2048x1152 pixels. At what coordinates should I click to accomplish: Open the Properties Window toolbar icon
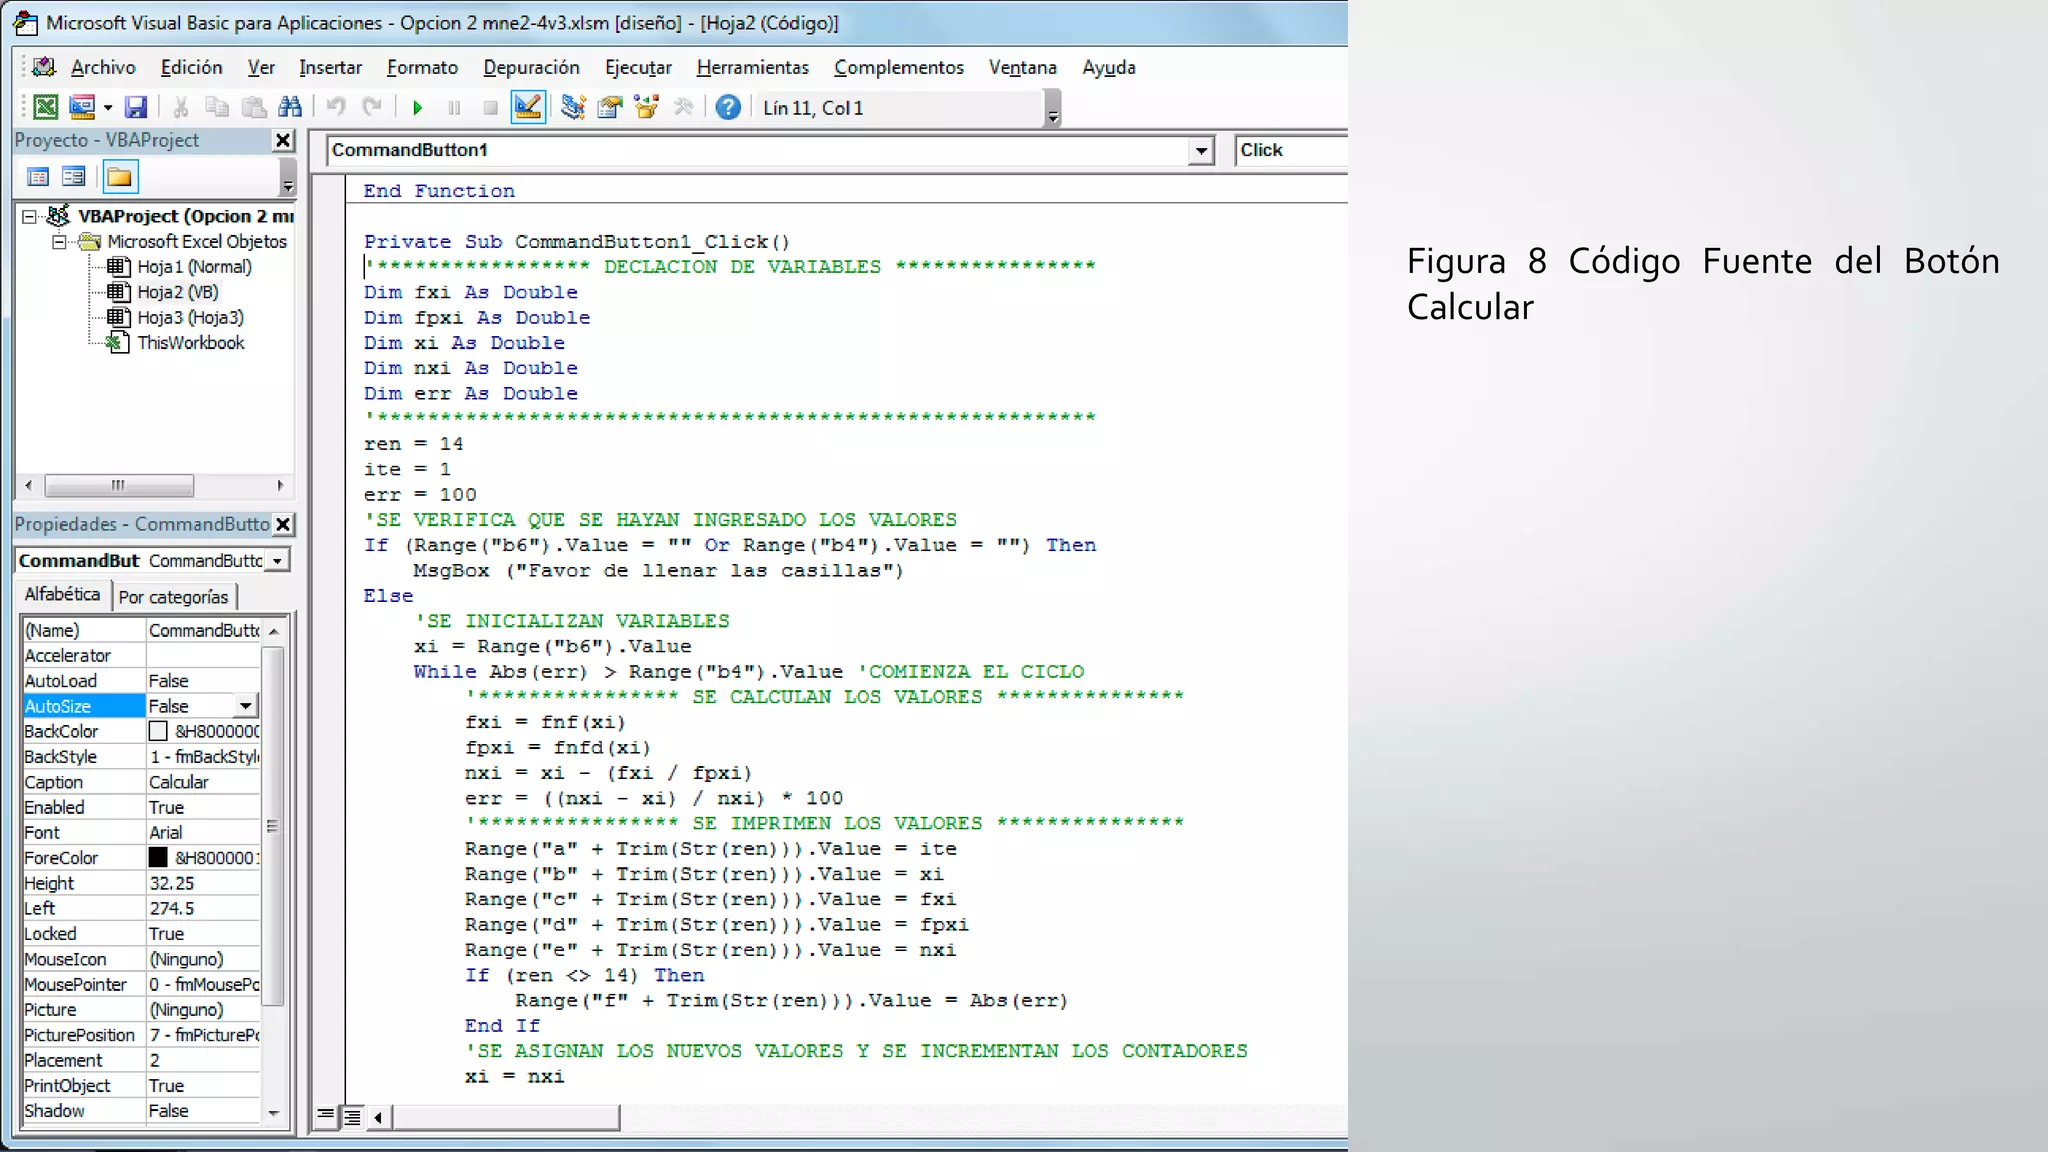[609, 107]
